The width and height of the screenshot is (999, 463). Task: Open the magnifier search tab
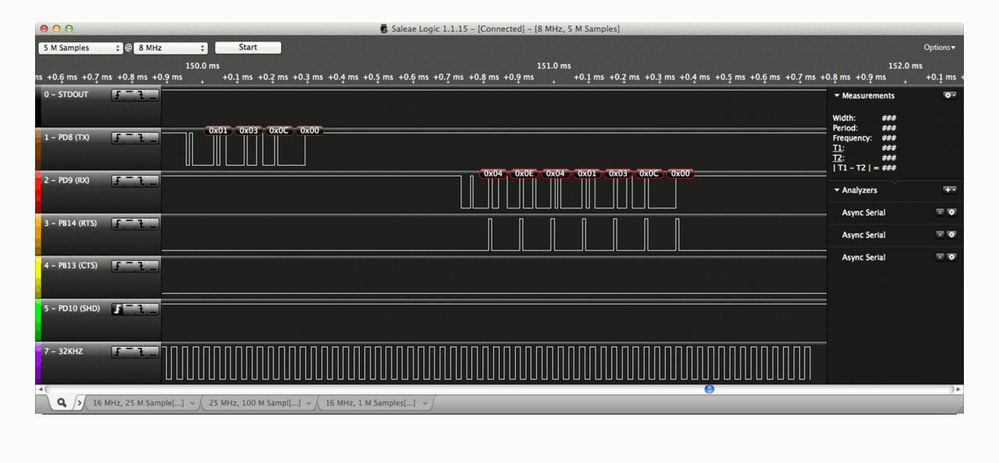(62, 402)
